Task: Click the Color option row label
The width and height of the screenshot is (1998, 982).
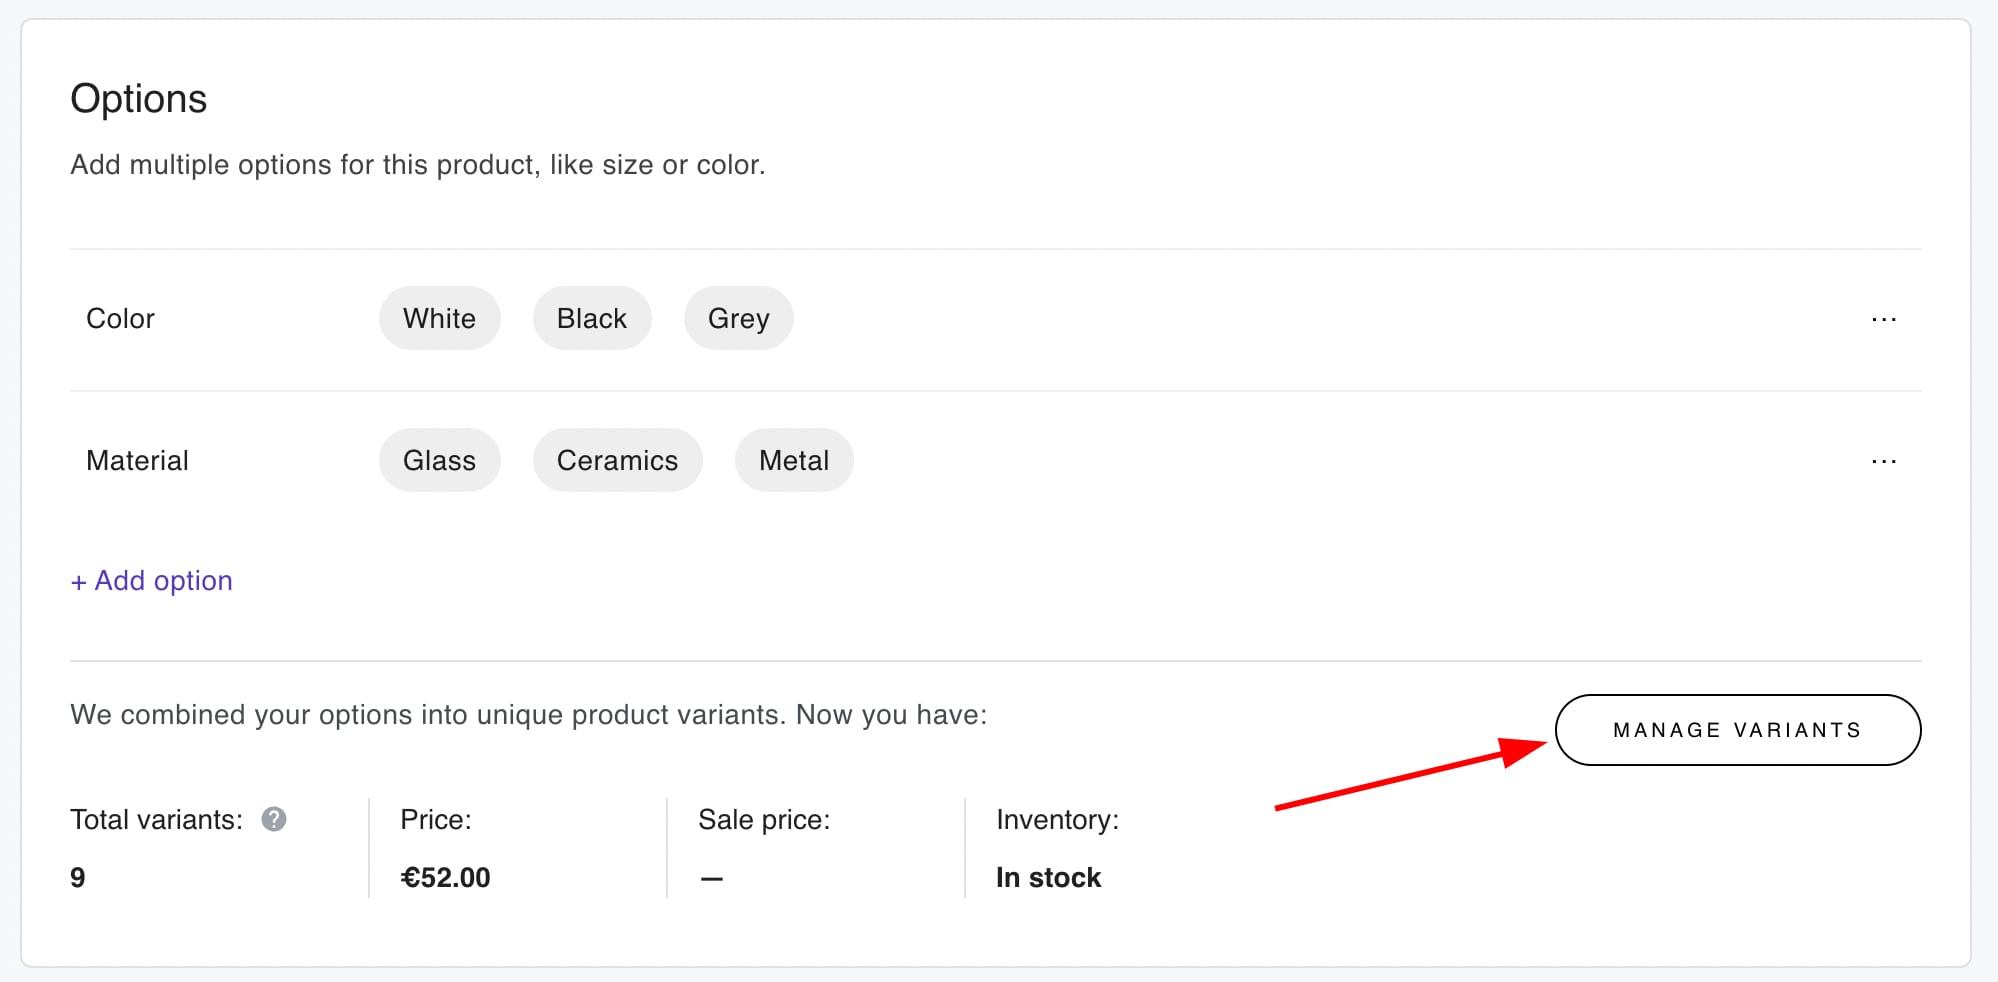Action: pos(121,319)
